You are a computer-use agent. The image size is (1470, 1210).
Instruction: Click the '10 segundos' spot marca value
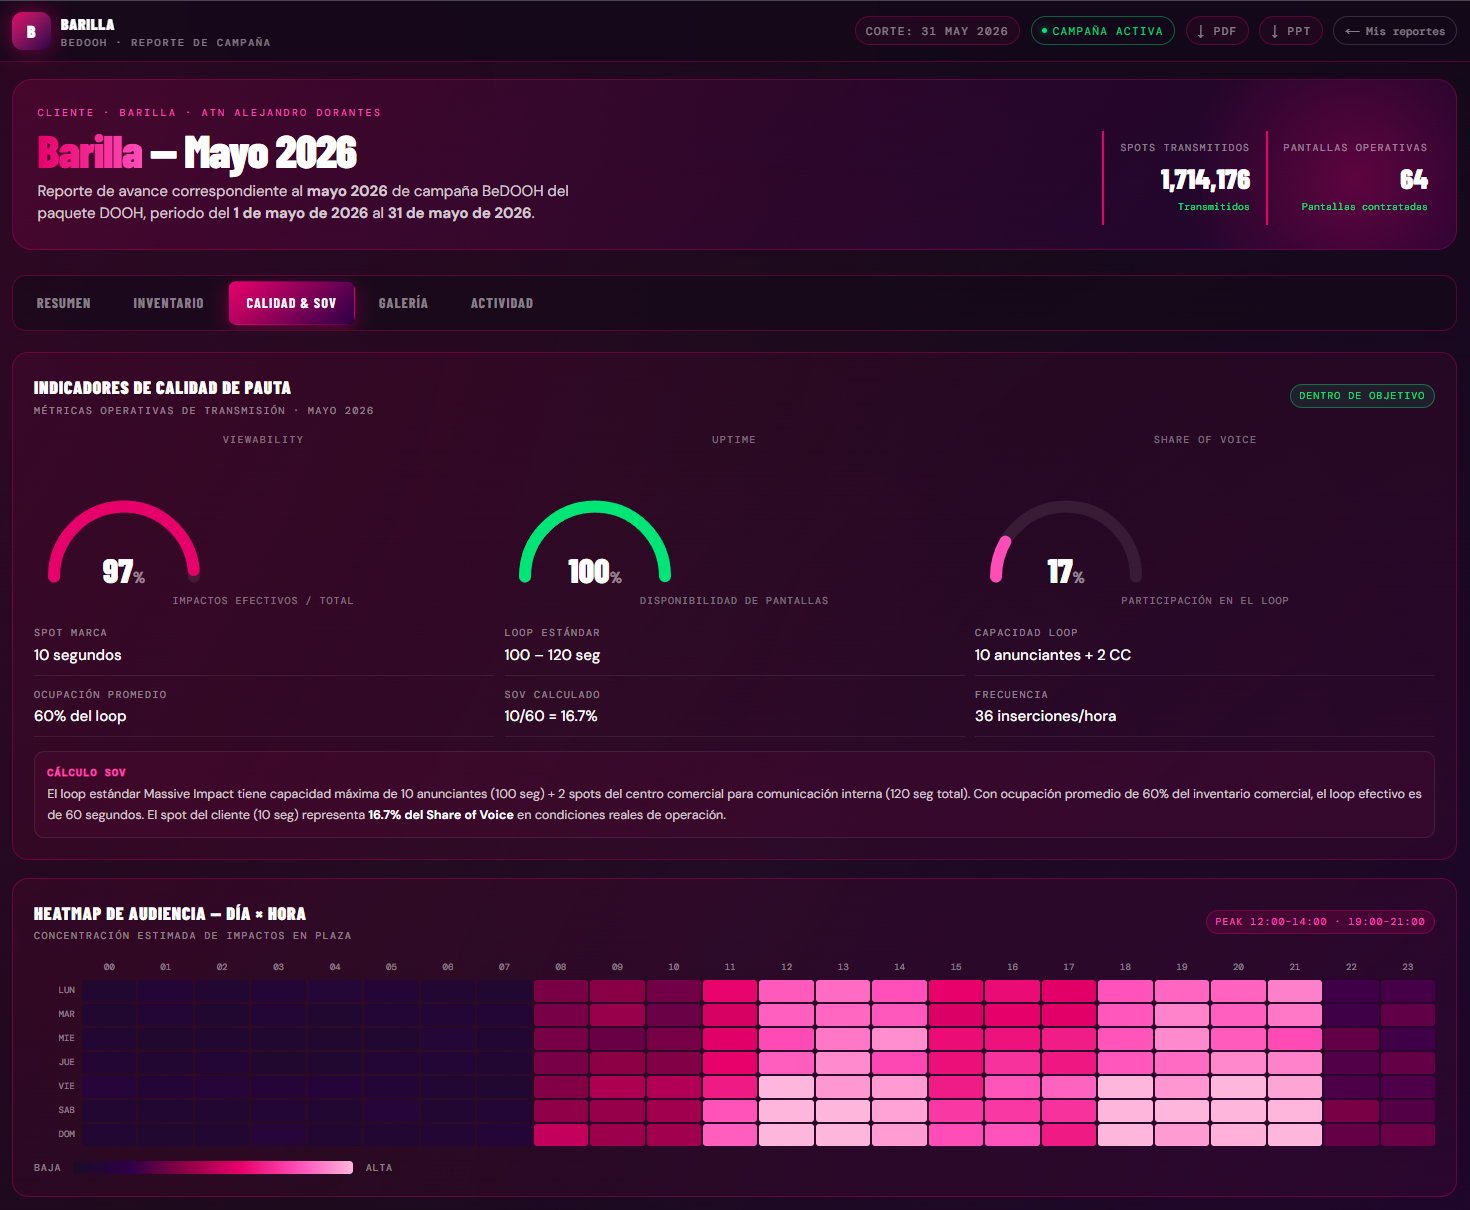(x=78, y=655)
